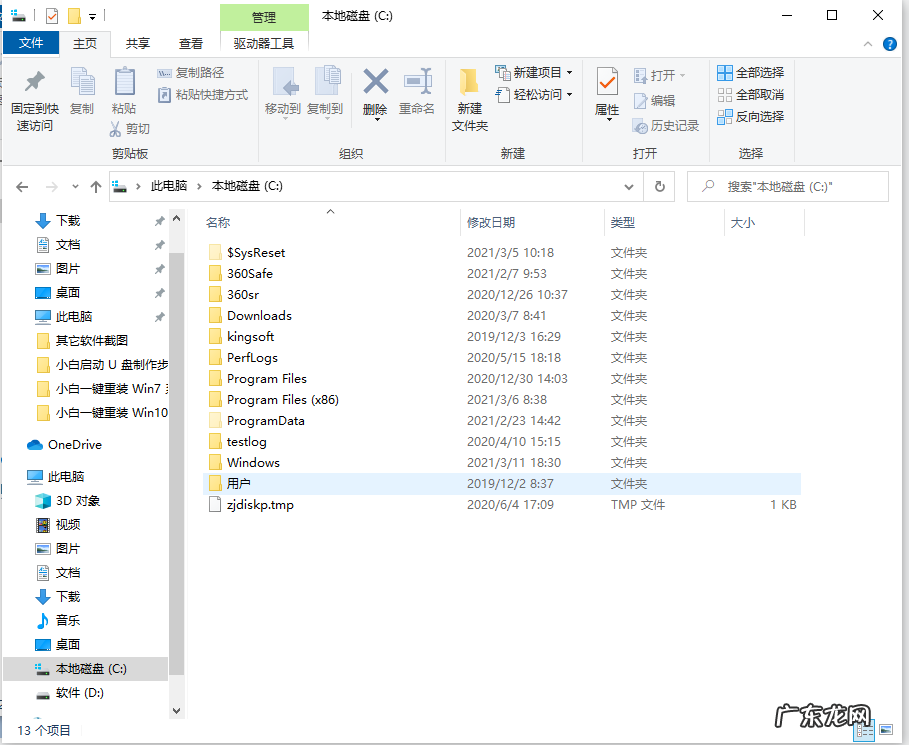909x745 pixels.
Task: Open the address bar dropdown arrow
Action: click(x=628, y=186)
